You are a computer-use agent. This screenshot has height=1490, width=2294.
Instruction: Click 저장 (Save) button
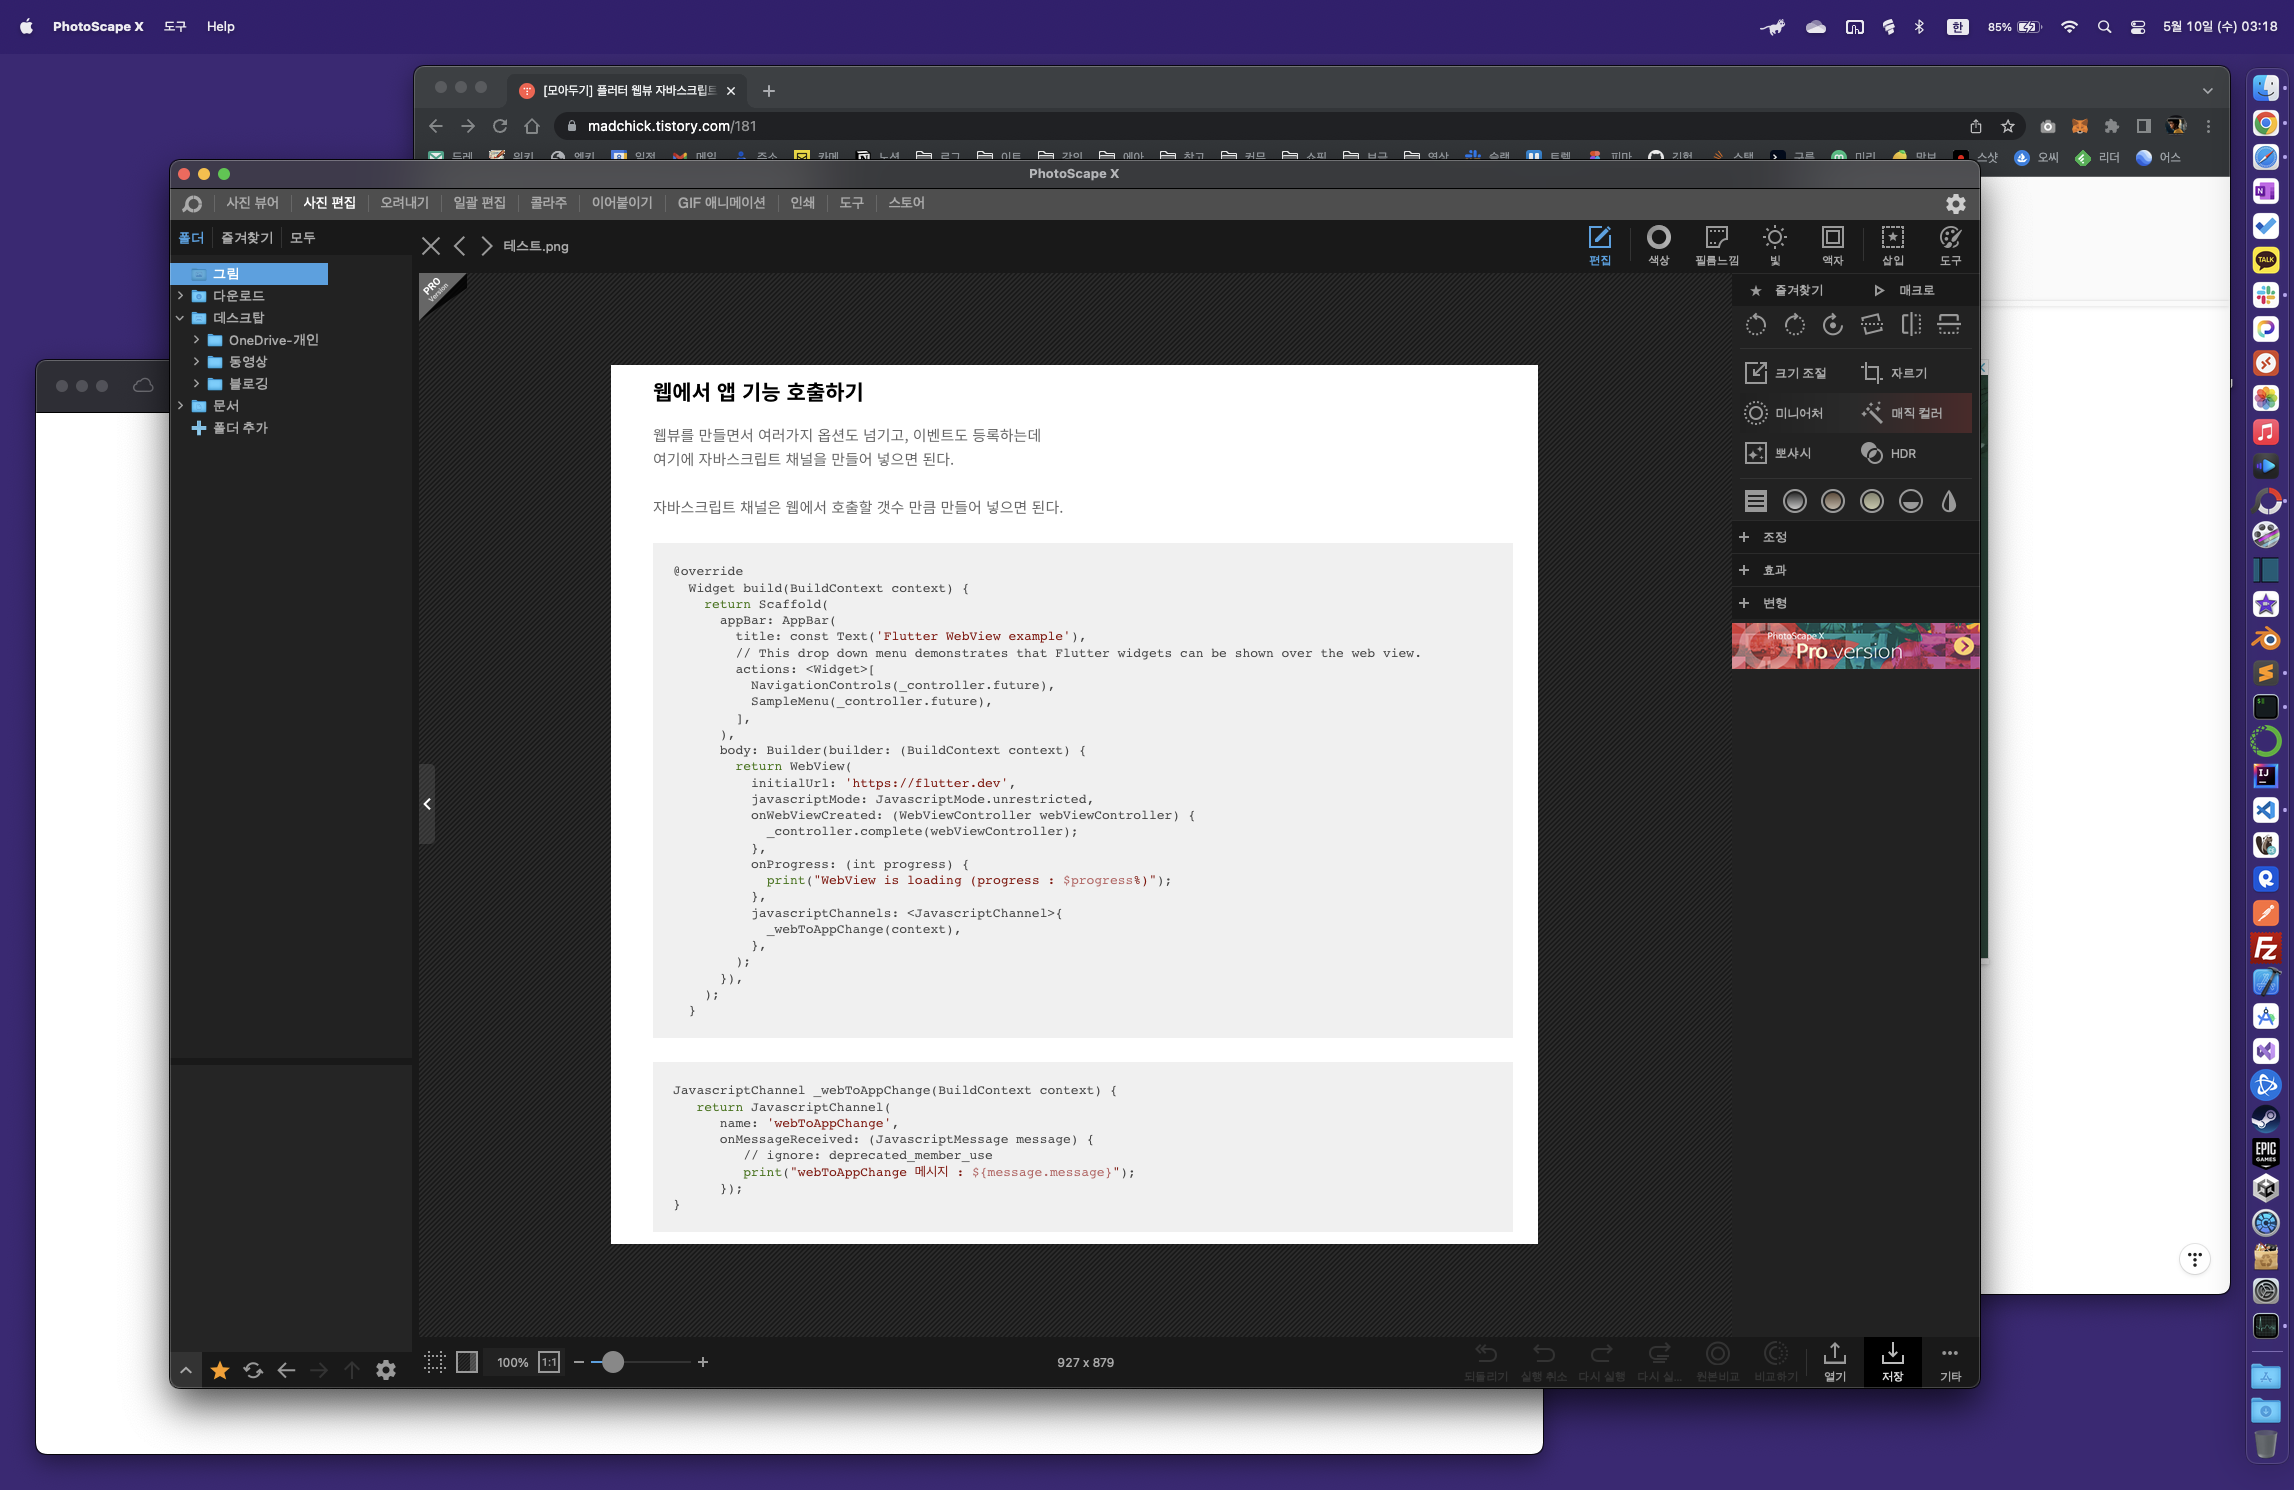pyautogui.click(x=1892, y=1362)
